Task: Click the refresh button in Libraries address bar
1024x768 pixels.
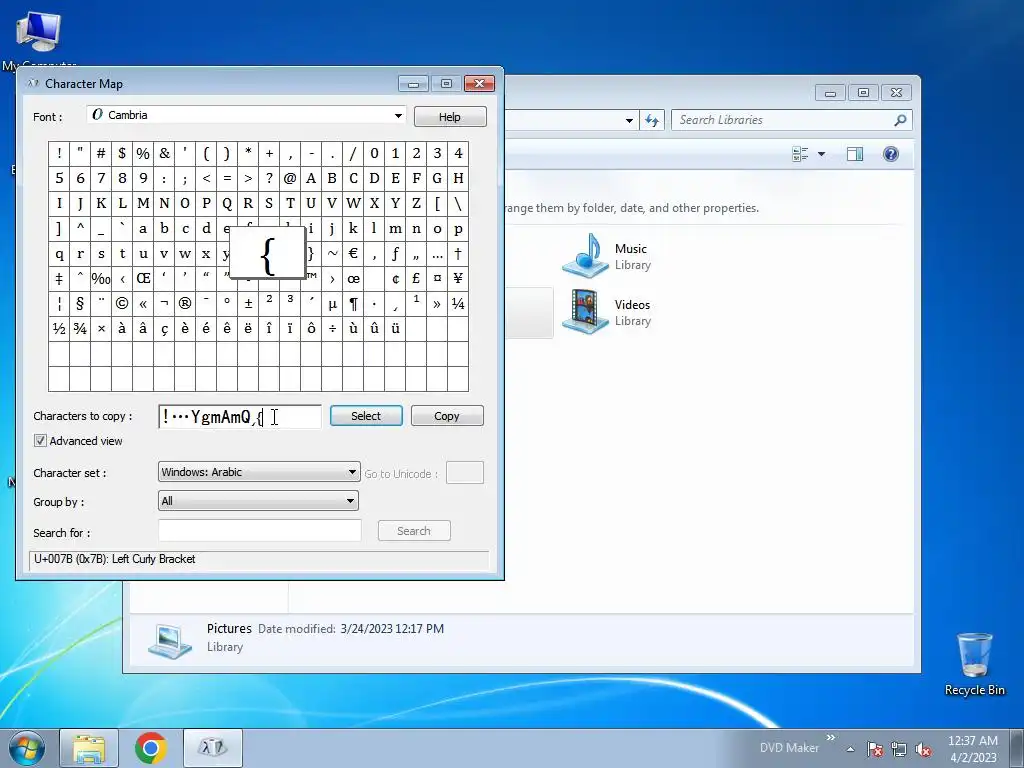Action: pyautogui.click(x=651, y=120)
